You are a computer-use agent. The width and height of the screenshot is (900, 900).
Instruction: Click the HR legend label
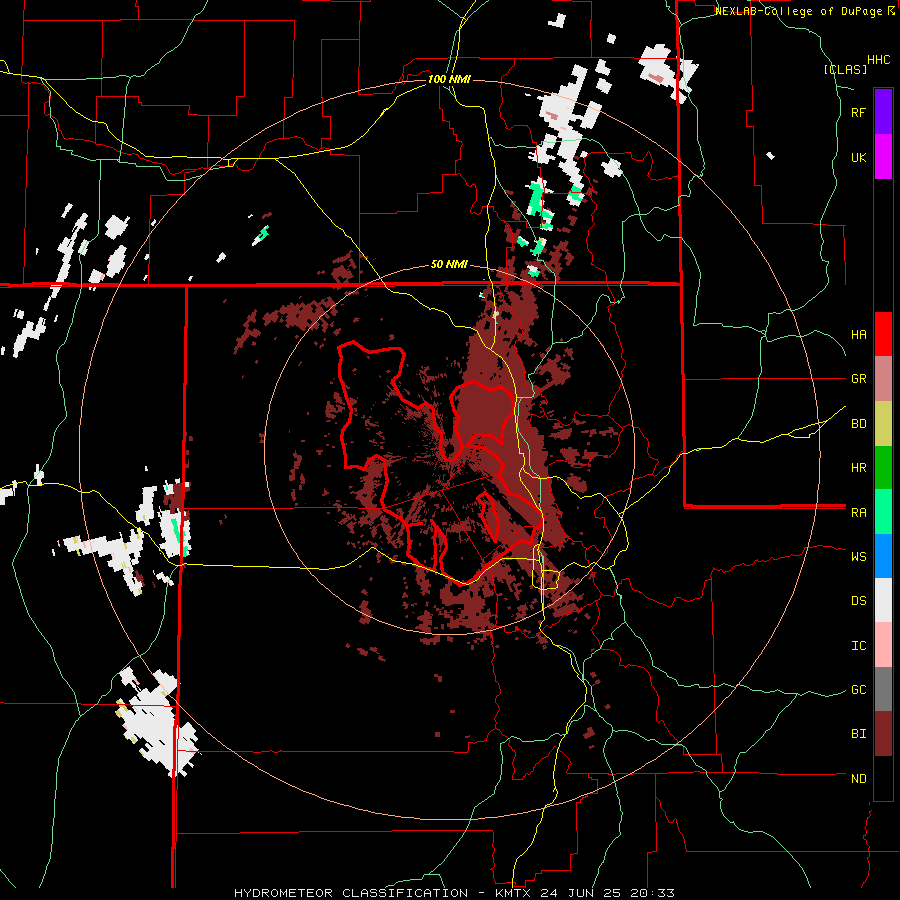[858, 468]
